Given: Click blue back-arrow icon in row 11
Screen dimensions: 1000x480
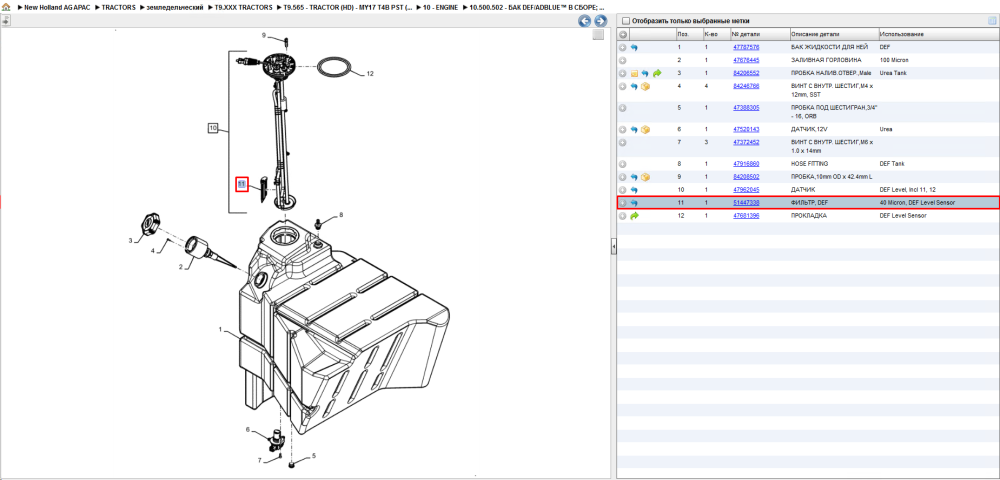Looking at the screenshot, I should point(634,203).
